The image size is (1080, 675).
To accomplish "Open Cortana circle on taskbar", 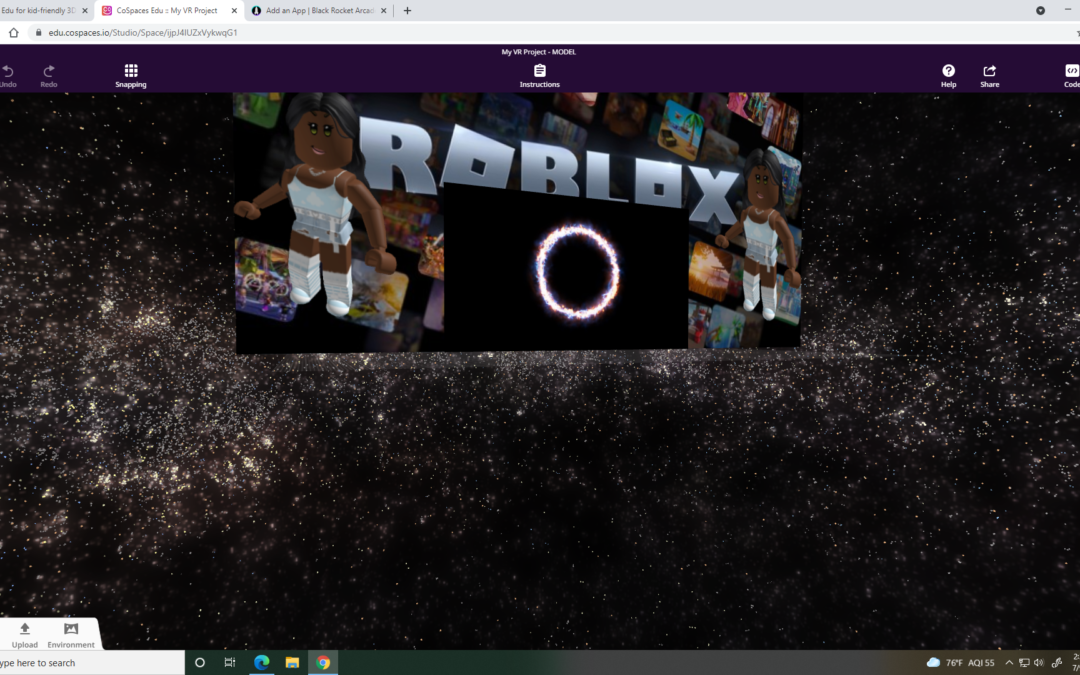I will click(x=200, y=663).
